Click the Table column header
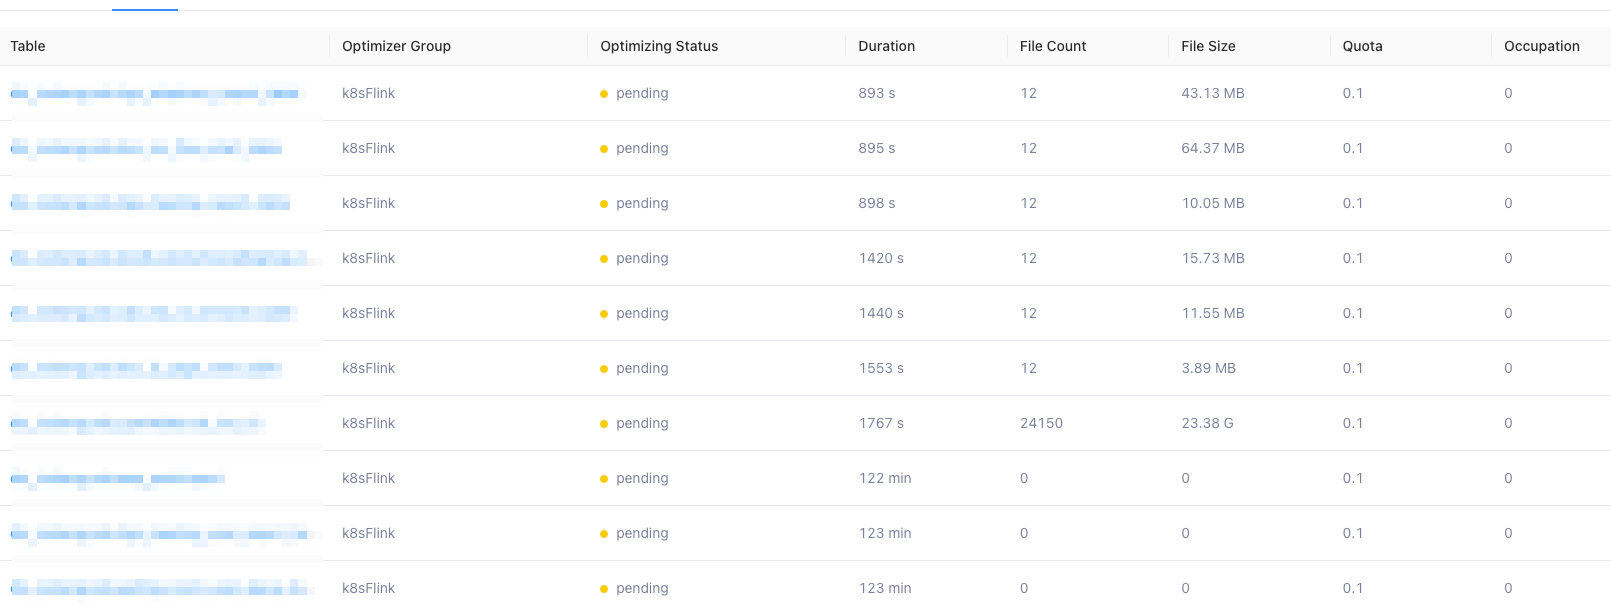This screenshot has width=1611, height=611. (x=28, y=46)
